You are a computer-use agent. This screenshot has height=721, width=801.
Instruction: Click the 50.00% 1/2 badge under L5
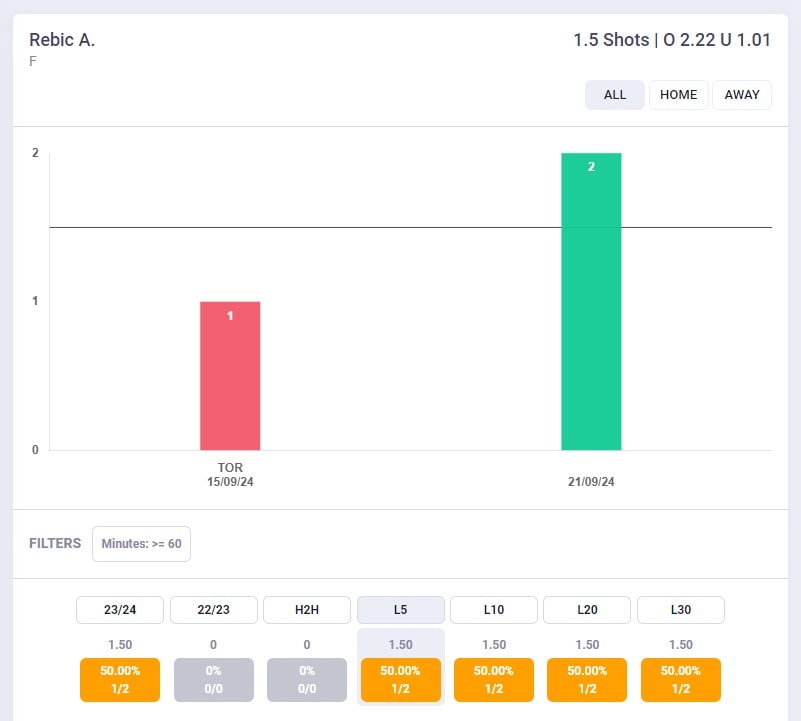[400, 680]
